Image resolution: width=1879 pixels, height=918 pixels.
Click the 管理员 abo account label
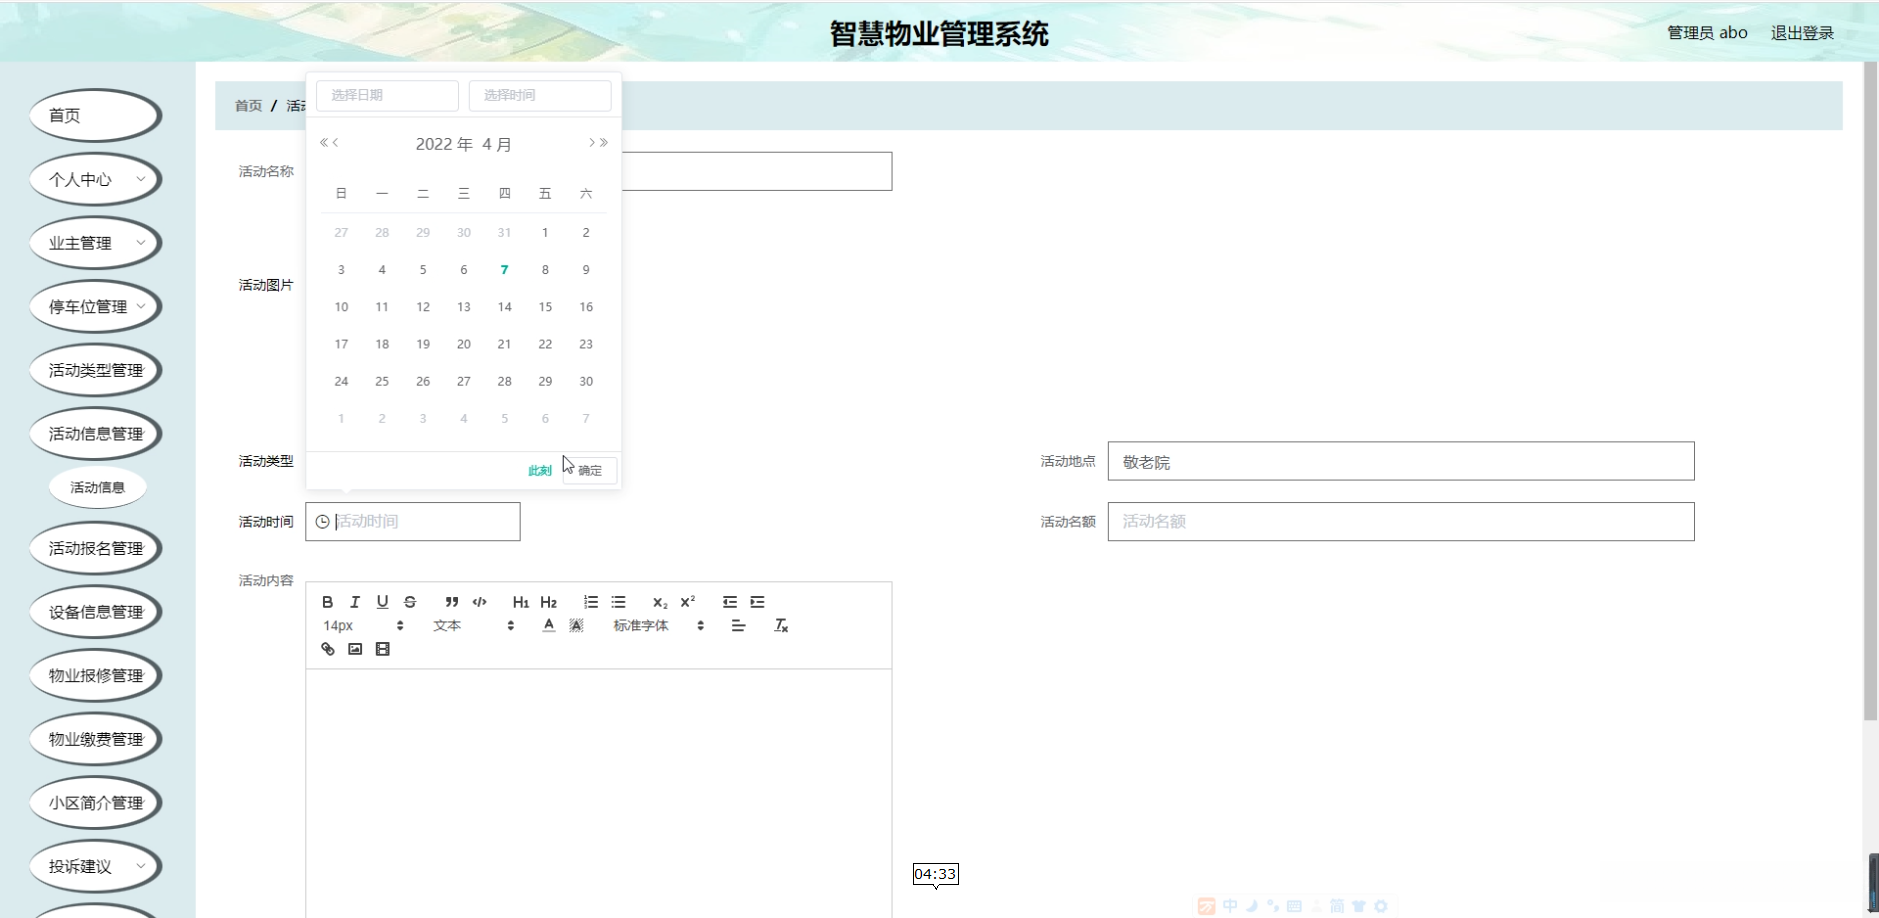(1707, 33)
